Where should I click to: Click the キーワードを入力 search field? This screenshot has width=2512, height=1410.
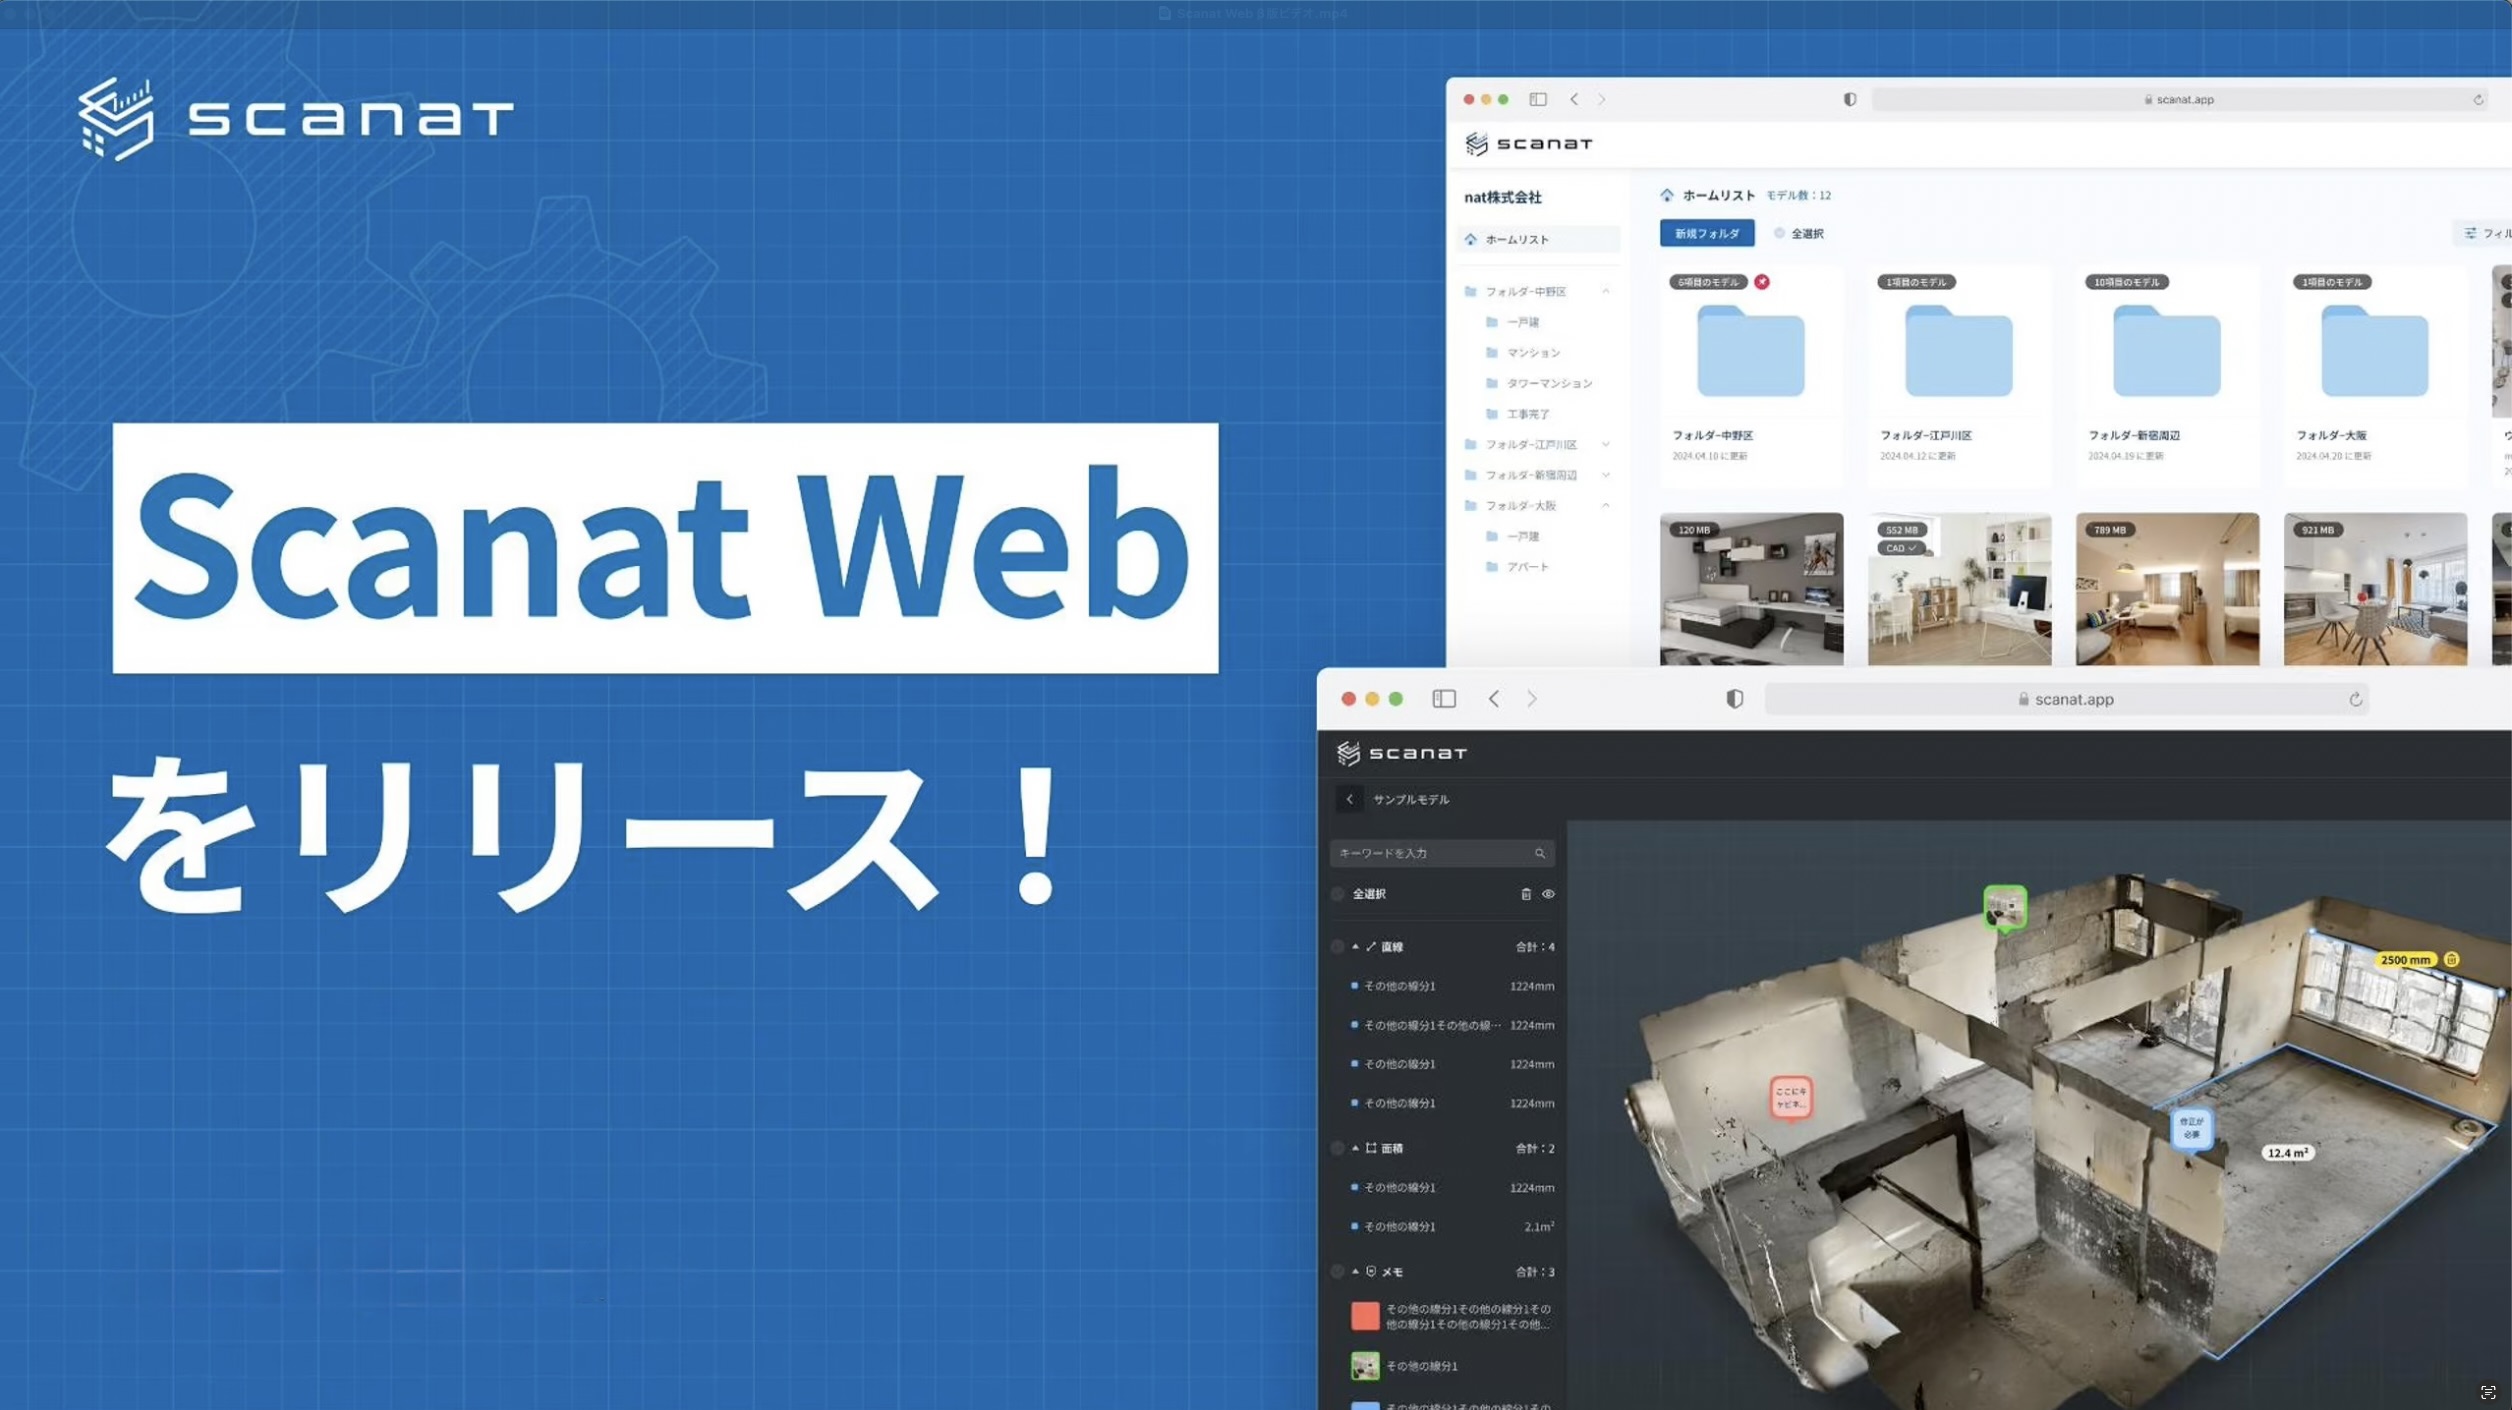(x=1430, y=853)
